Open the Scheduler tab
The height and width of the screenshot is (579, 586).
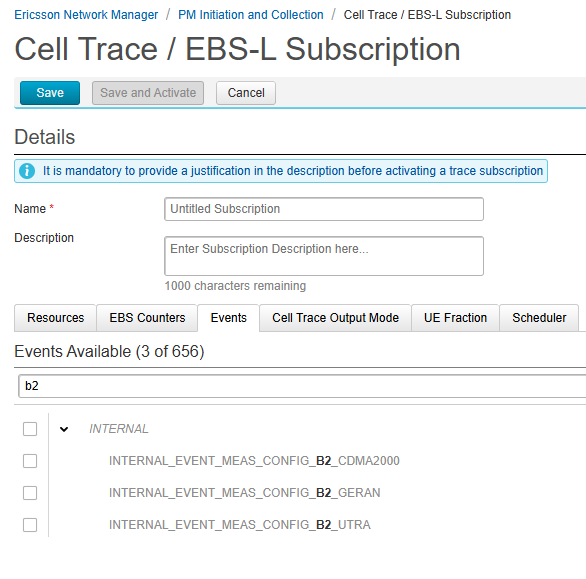pos(539,318)
